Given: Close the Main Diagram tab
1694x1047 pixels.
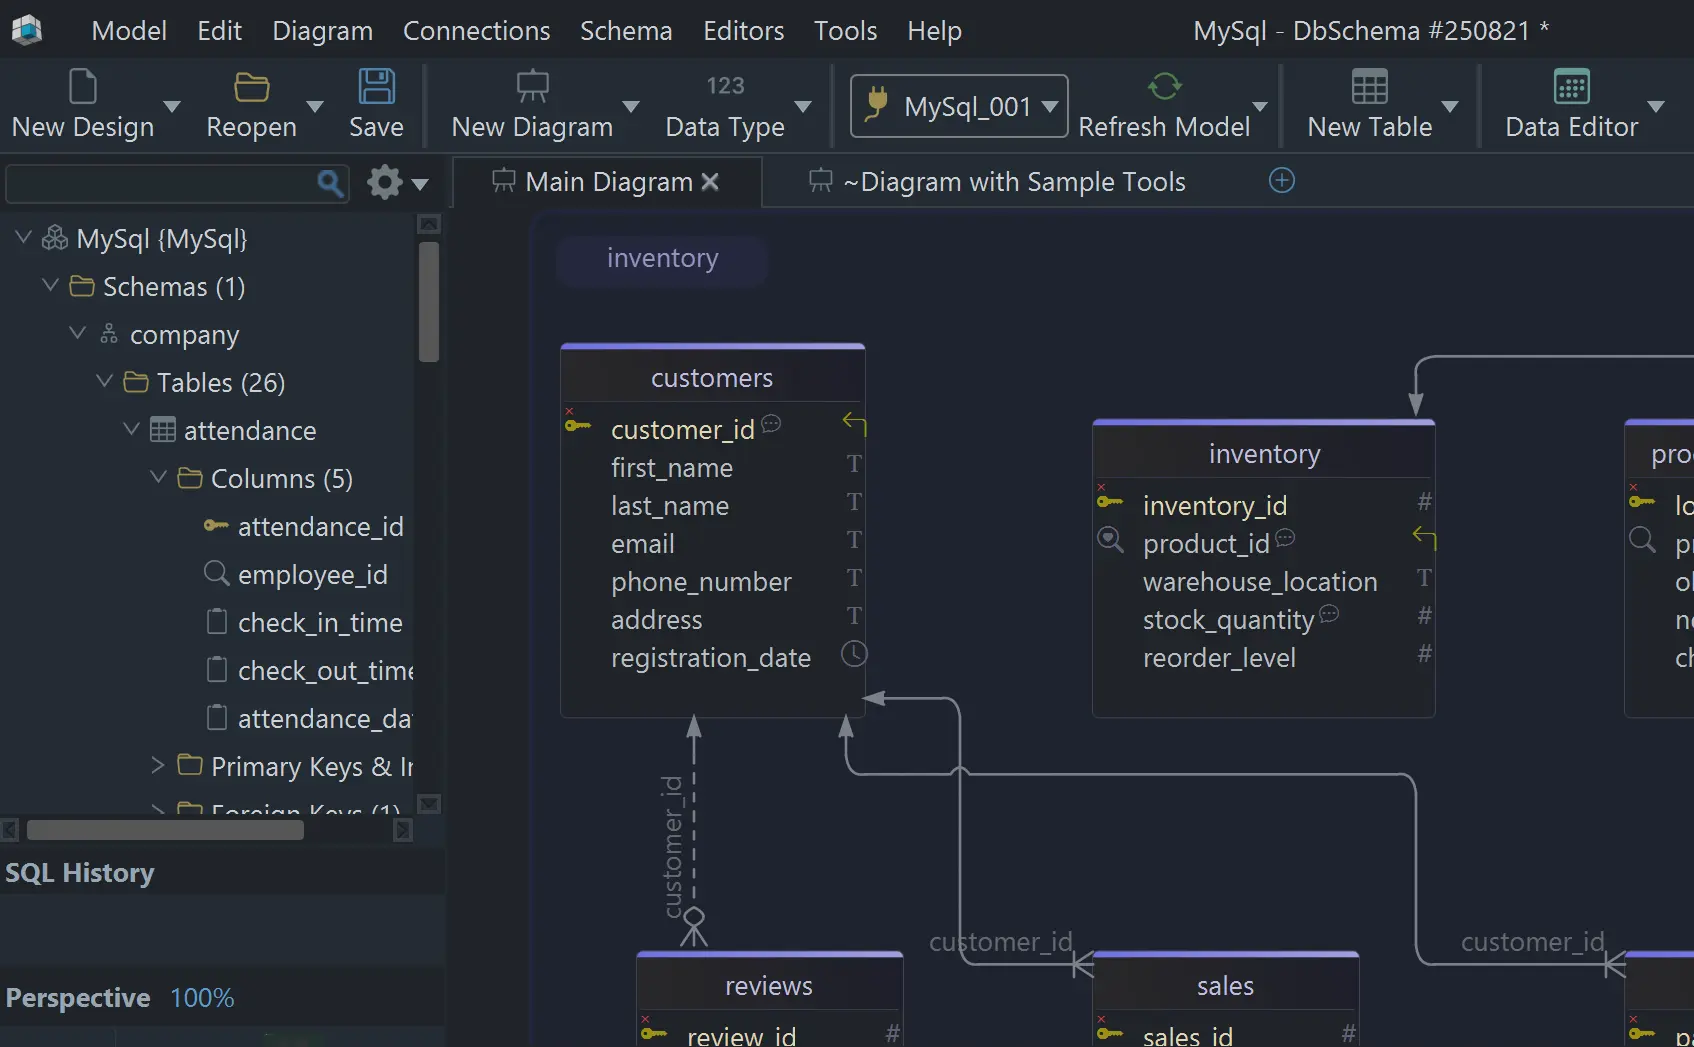Looking at the screenshot, I should (710, 182).
